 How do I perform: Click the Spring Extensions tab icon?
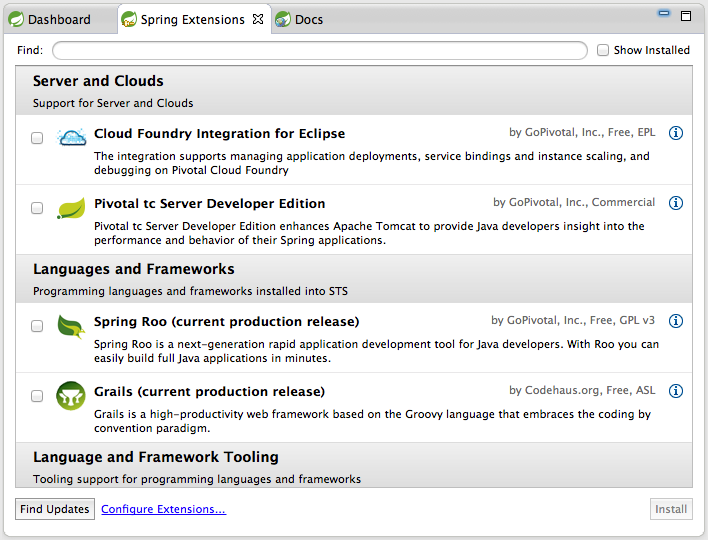click(129, 19)
